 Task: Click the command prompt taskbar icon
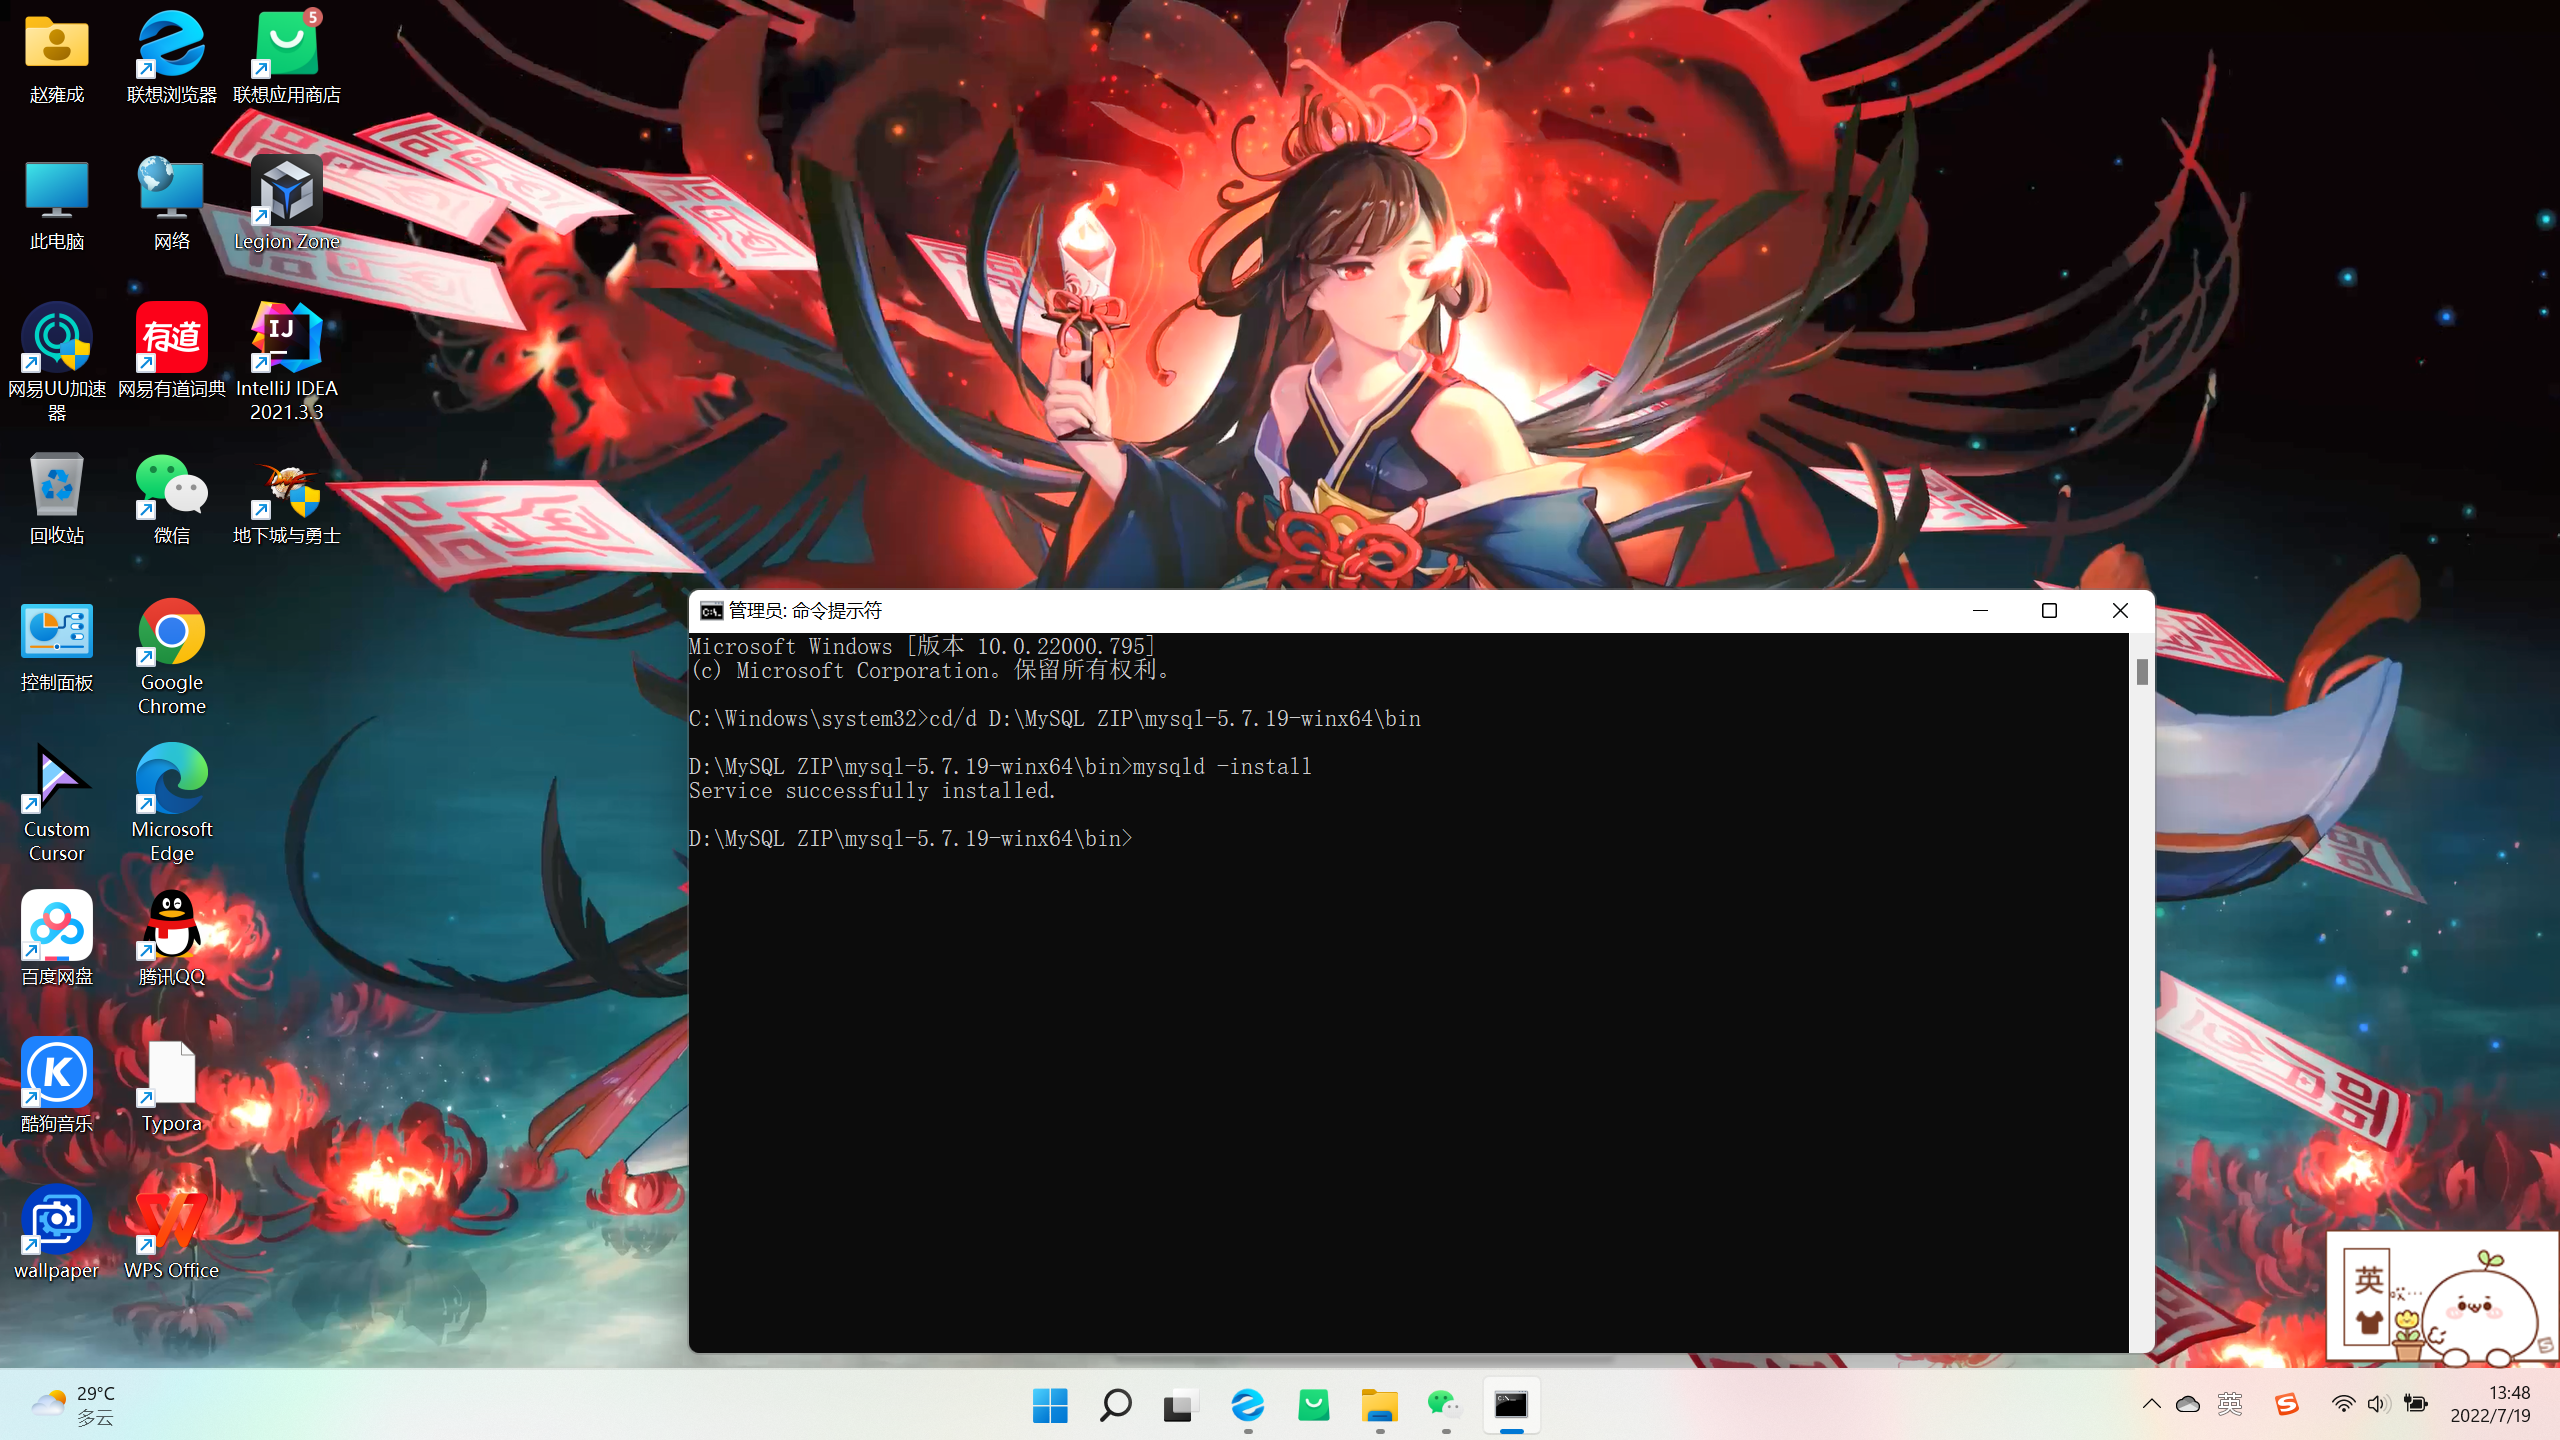click(x=1510, y=1405)
